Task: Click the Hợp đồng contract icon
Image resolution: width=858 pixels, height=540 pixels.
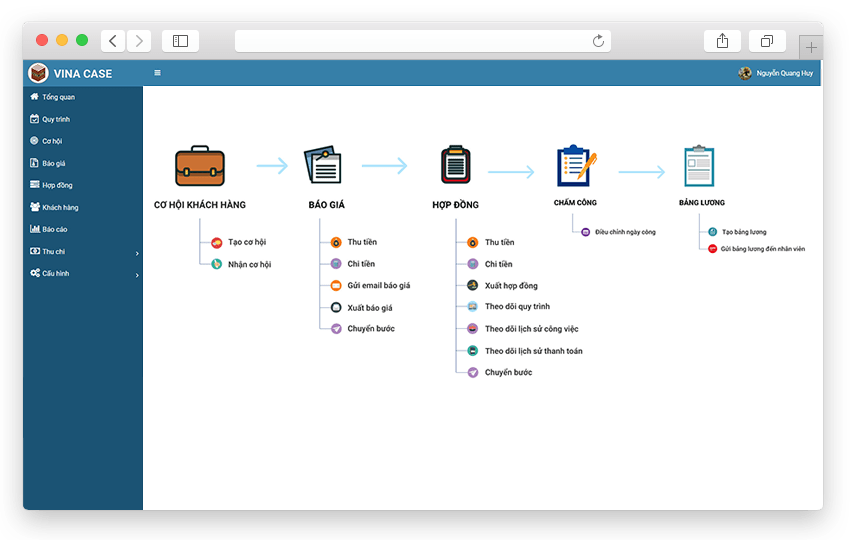Action: 455,166
